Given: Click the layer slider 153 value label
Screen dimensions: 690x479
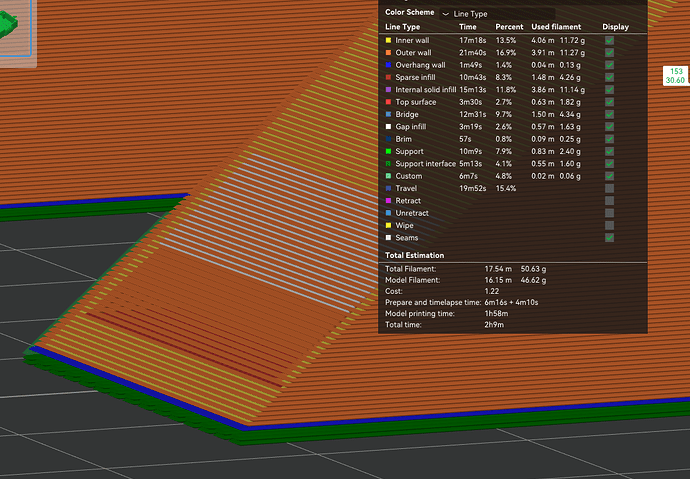Looking at the screenshot, I should tap(676, 71).
